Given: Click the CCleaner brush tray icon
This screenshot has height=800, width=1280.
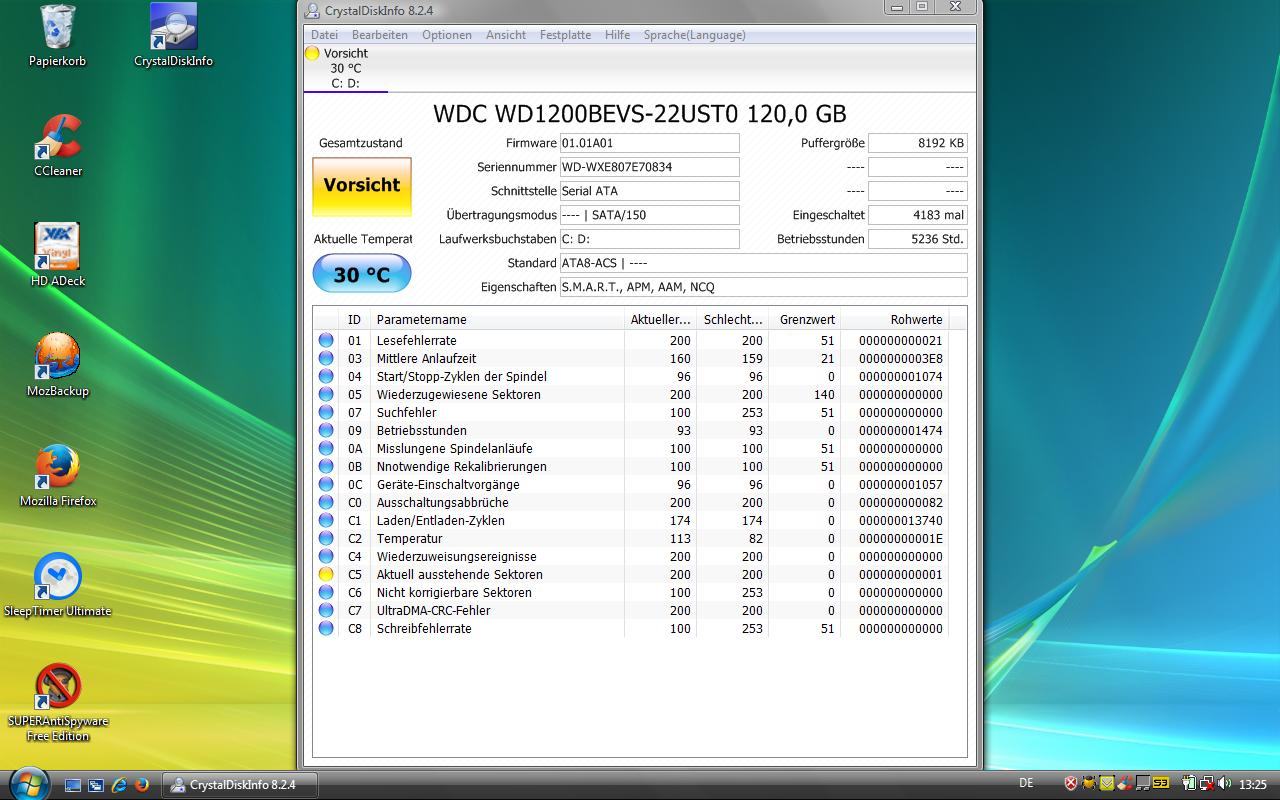Looking at the screenshot, I should pos(1125,784).
